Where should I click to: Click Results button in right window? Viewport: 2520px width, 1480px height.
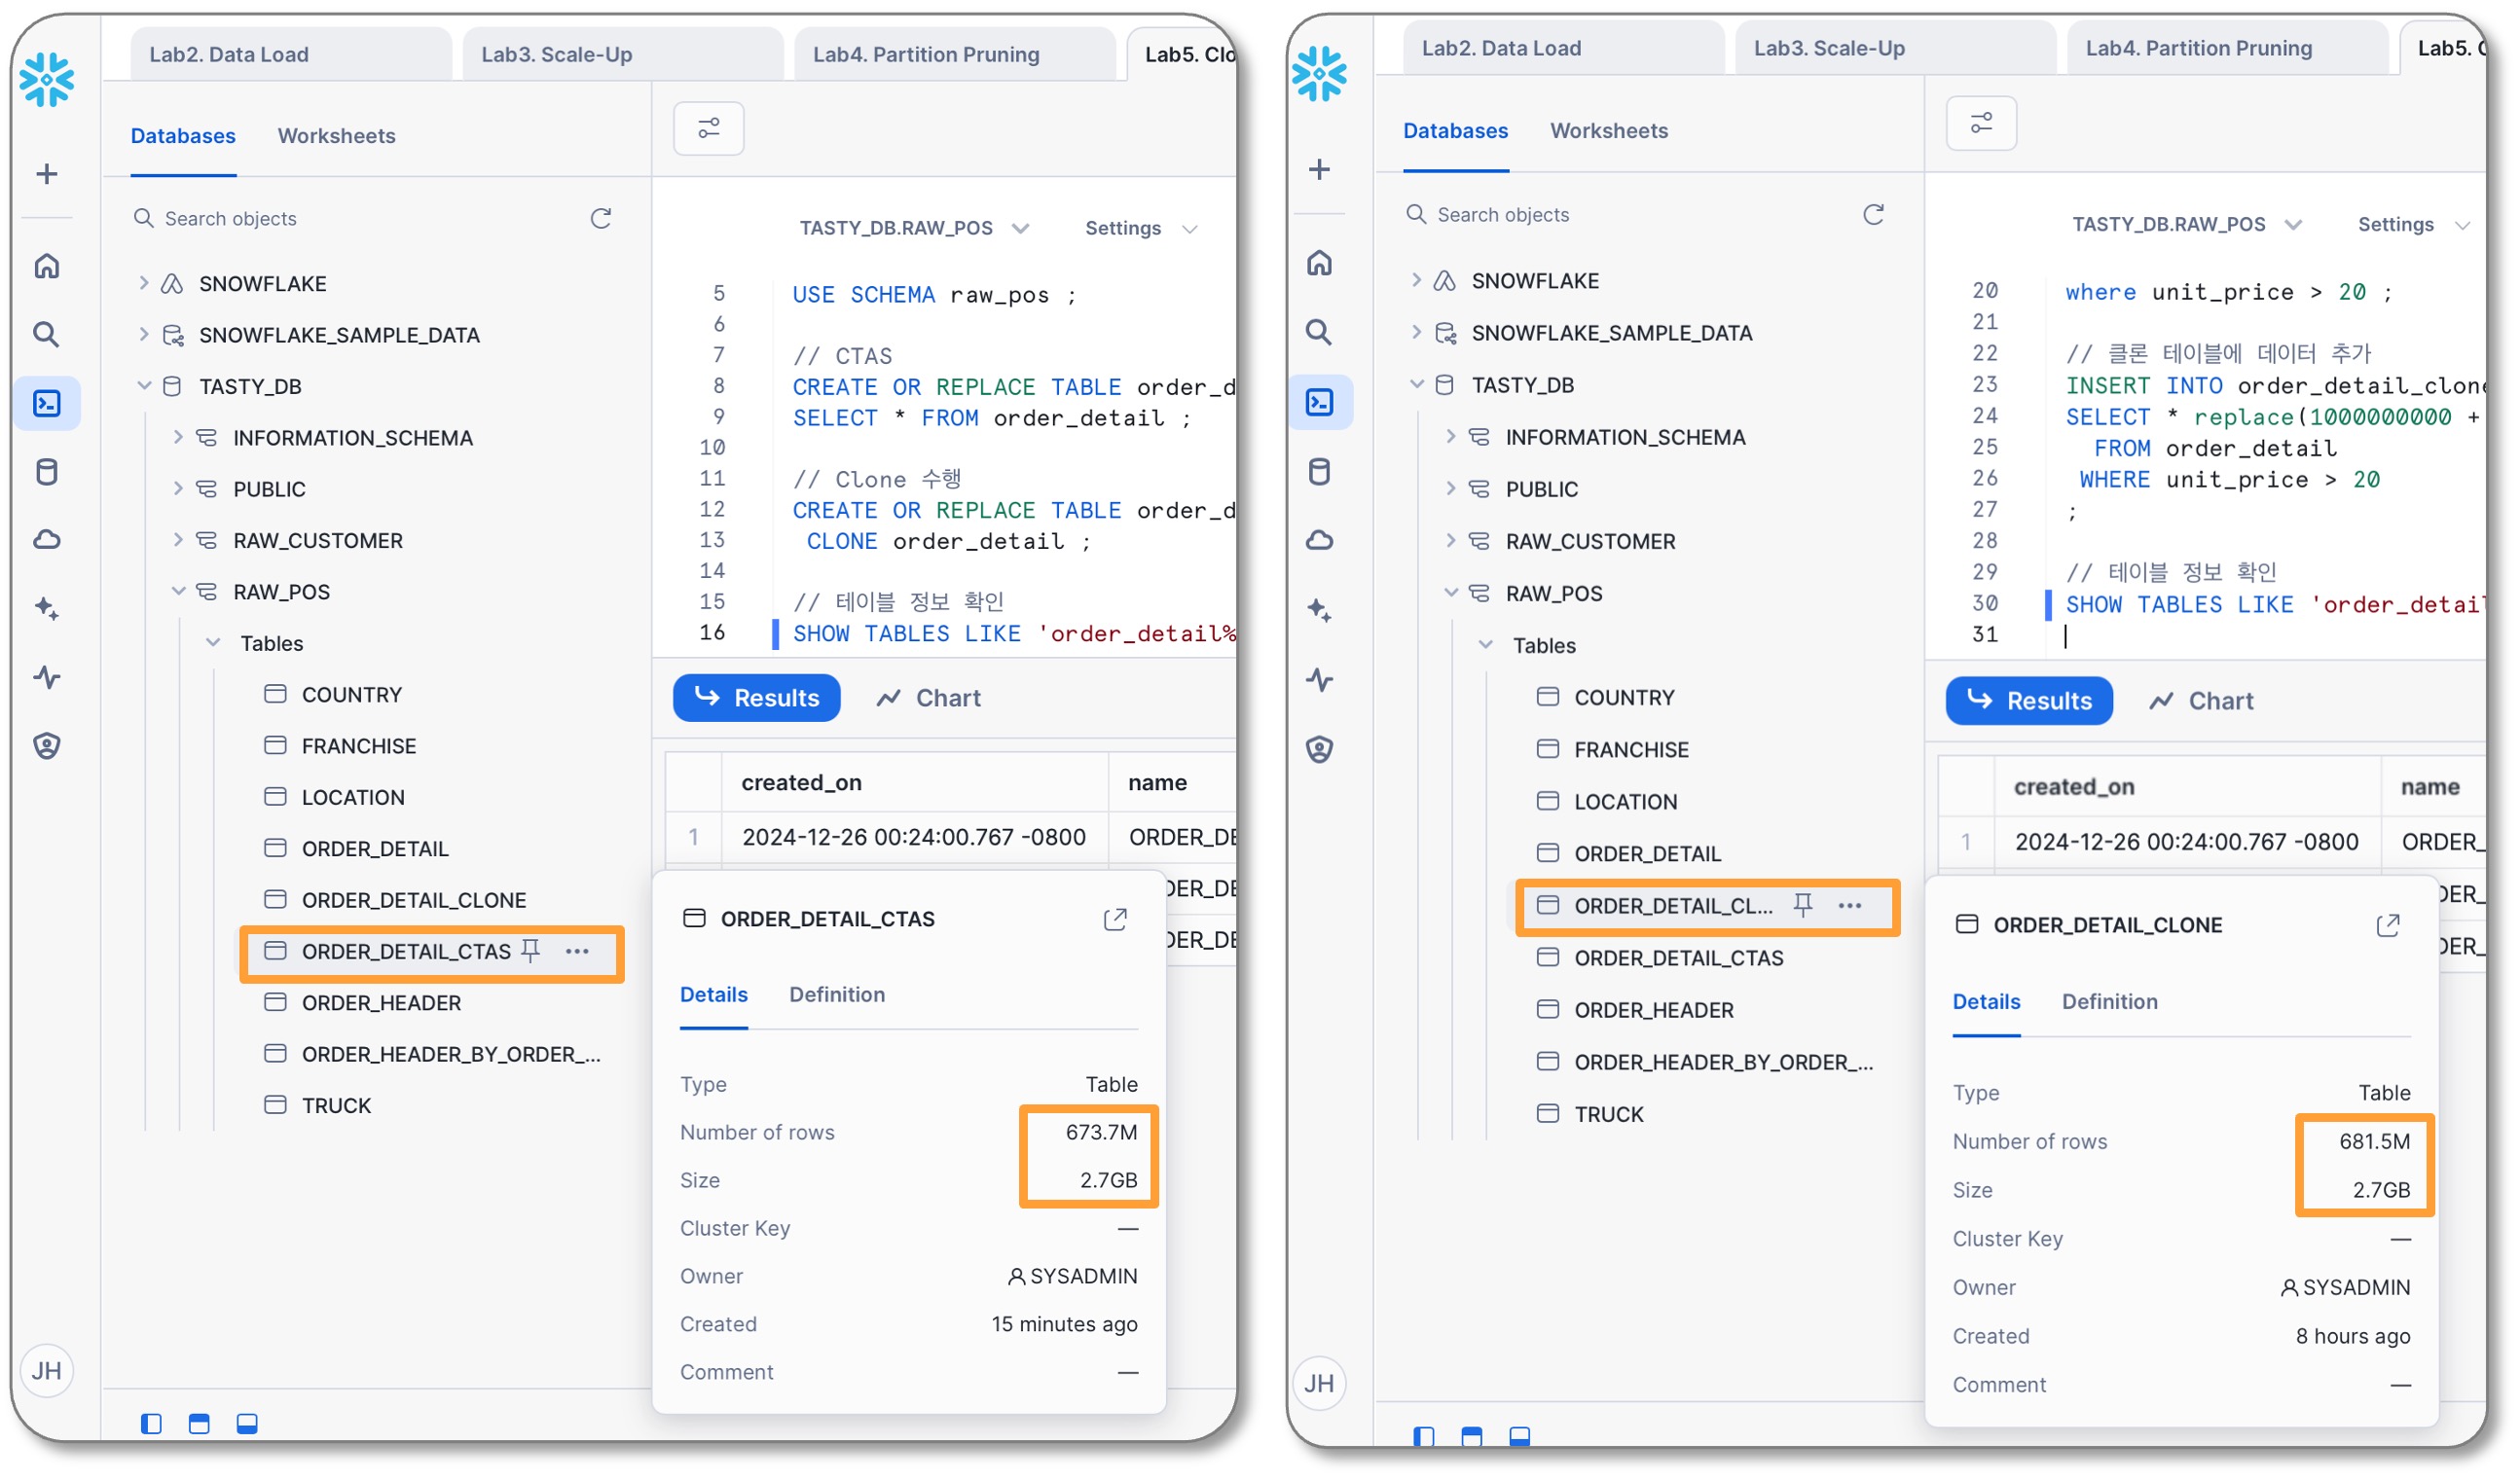[x=2030, y=701]
